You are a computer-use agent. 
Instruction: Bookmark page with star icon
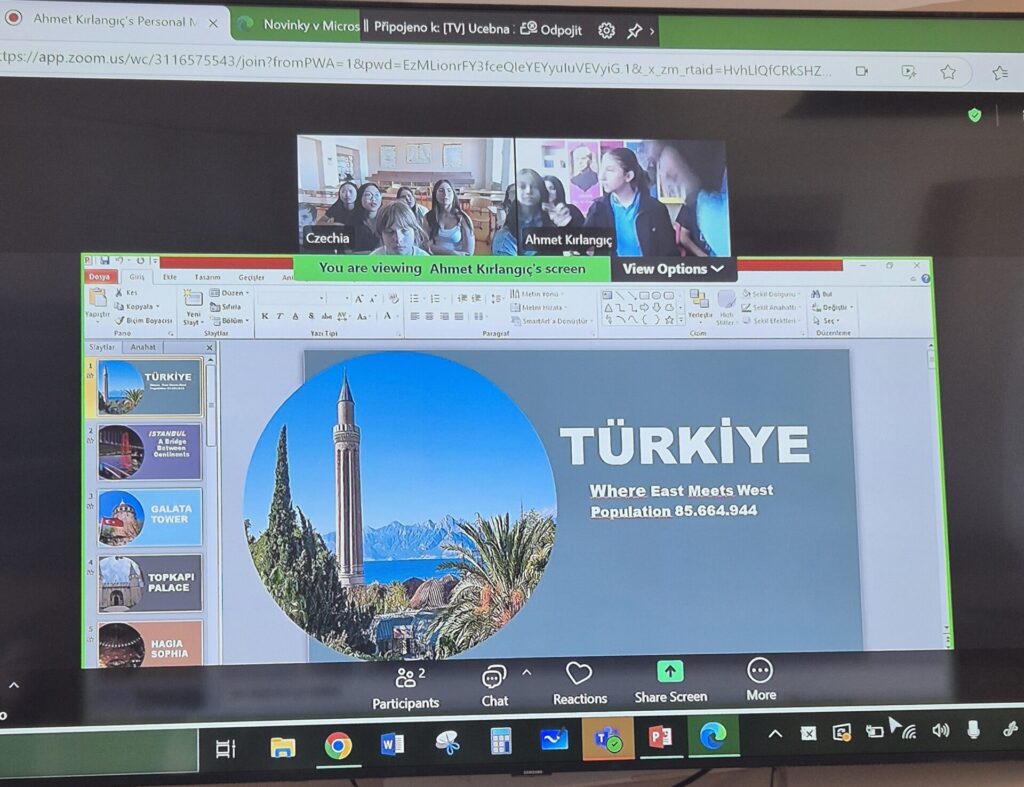[x=948, y=72]
